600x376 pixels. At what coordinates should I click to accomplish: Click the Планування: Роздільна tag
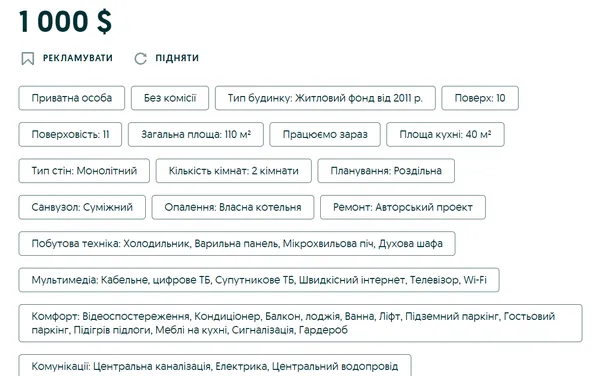point(386,171)
